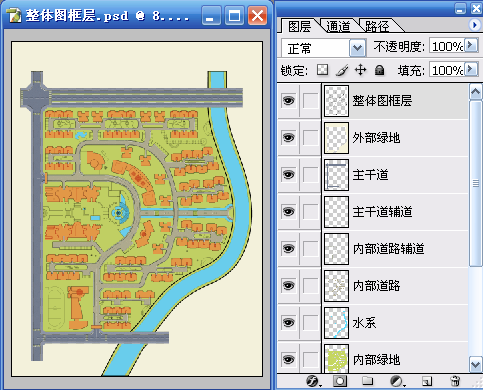Select the 内部道路 layer thumbnail

(x=336, y=286)
